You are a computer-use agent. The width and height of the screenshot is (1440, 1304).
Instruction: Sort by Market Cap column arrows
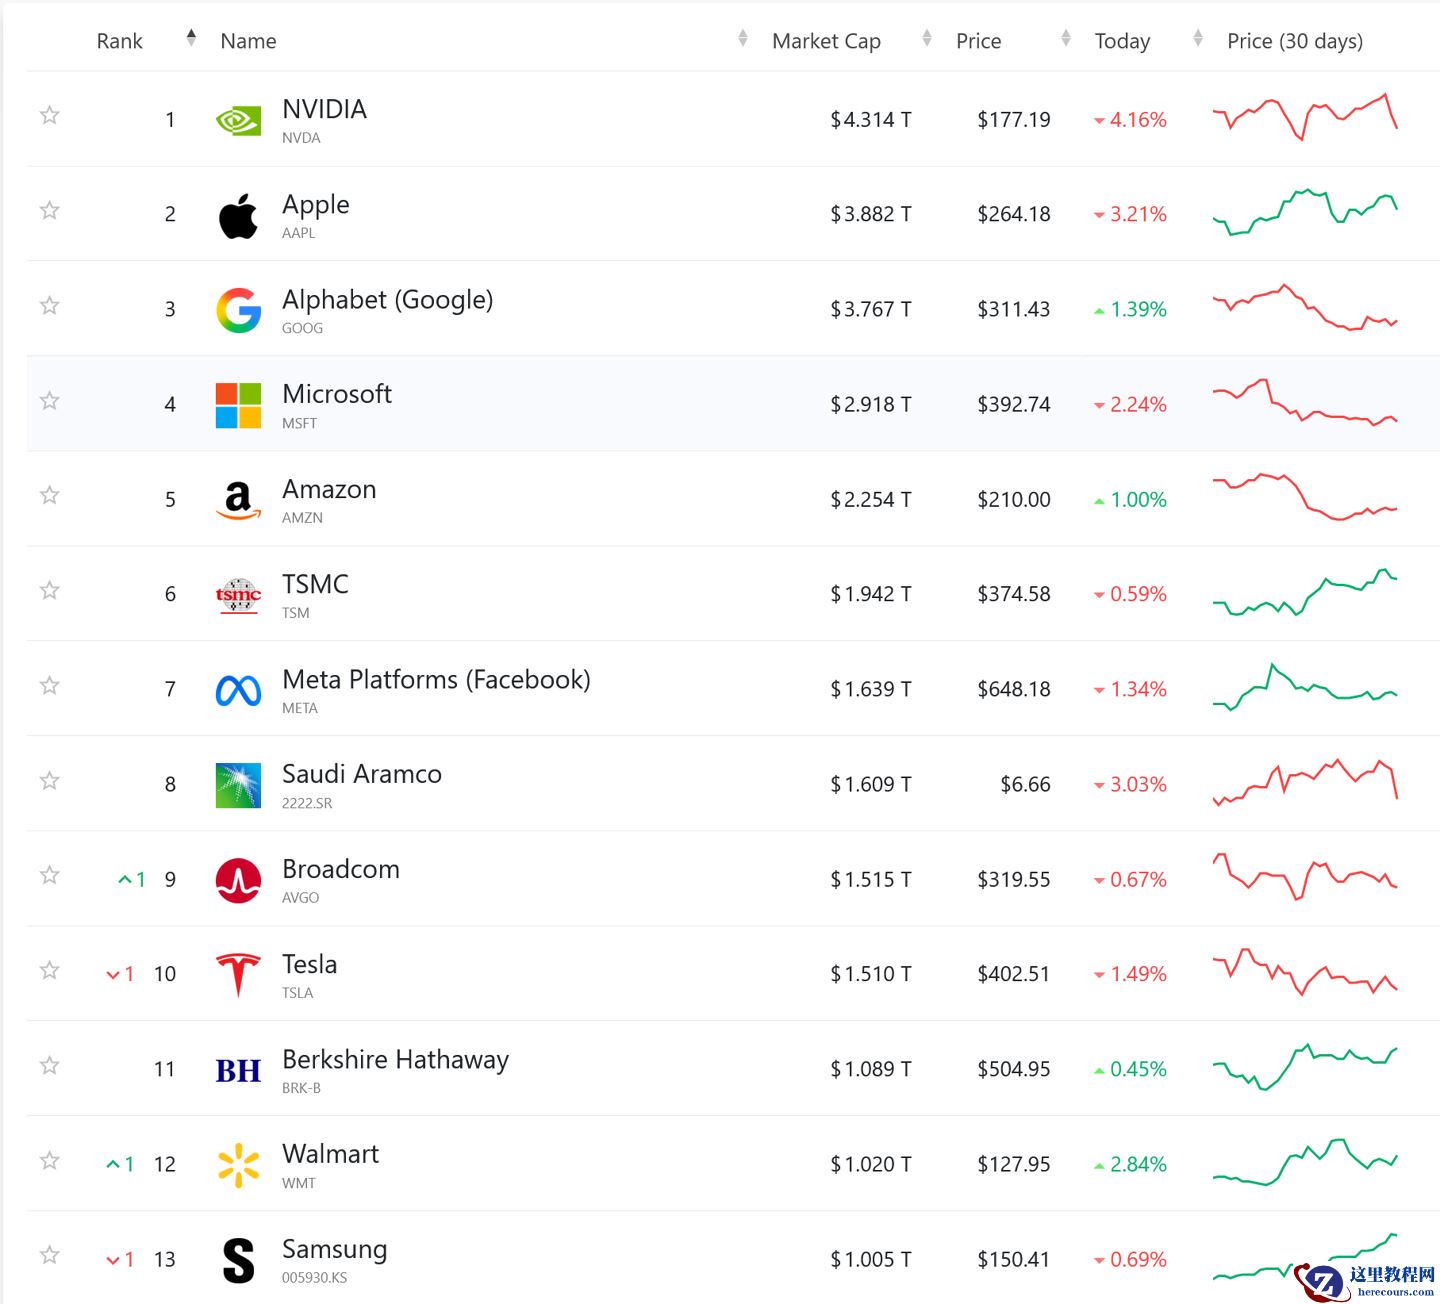927,39
